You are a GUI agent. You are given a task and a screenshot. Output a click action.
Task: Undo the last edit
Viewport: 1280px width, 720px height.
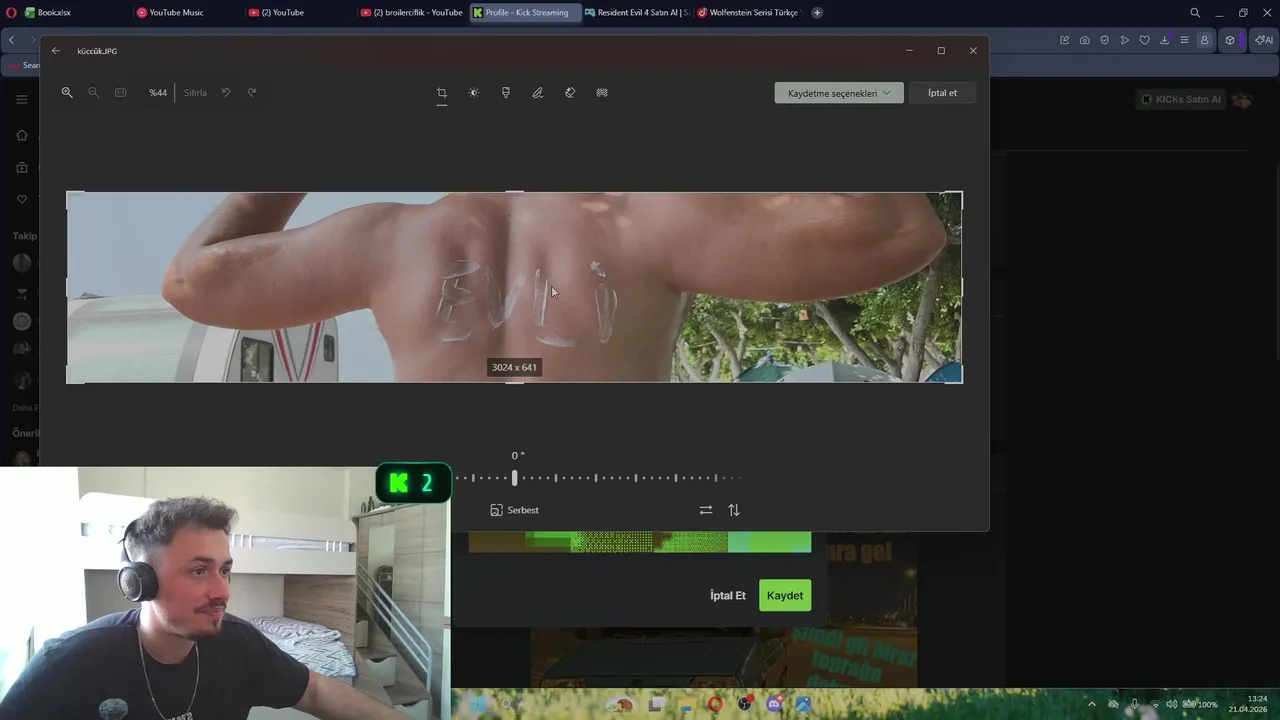pyautogui.click(x=226, y=92)
